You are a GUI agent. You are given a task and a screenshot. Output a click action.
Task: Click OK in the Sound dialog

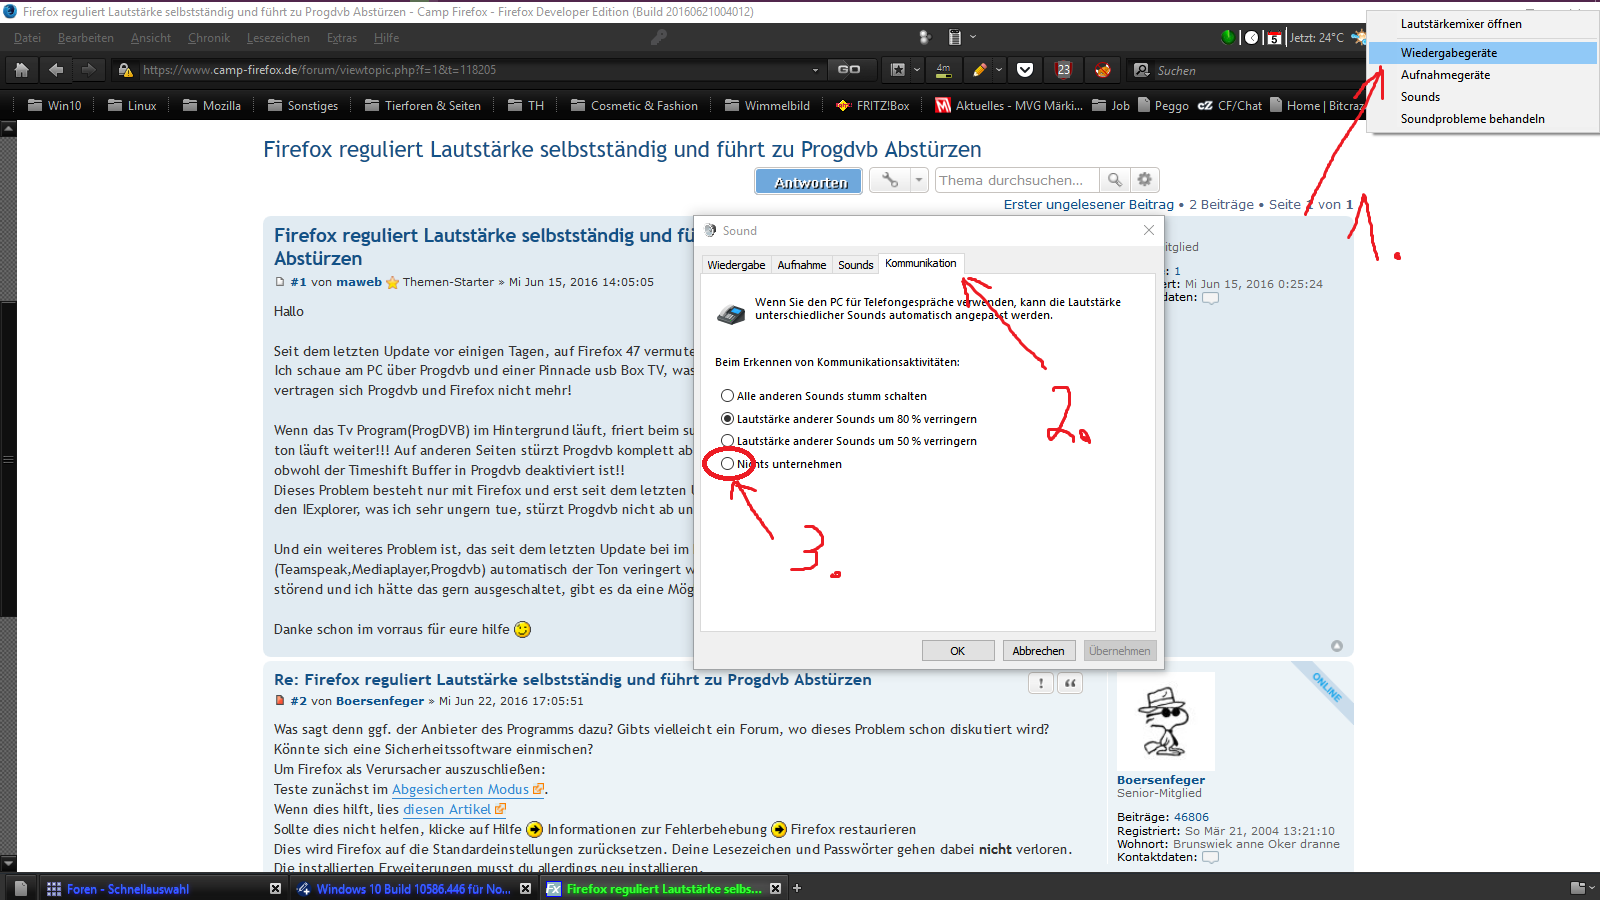tap(958, 651)
